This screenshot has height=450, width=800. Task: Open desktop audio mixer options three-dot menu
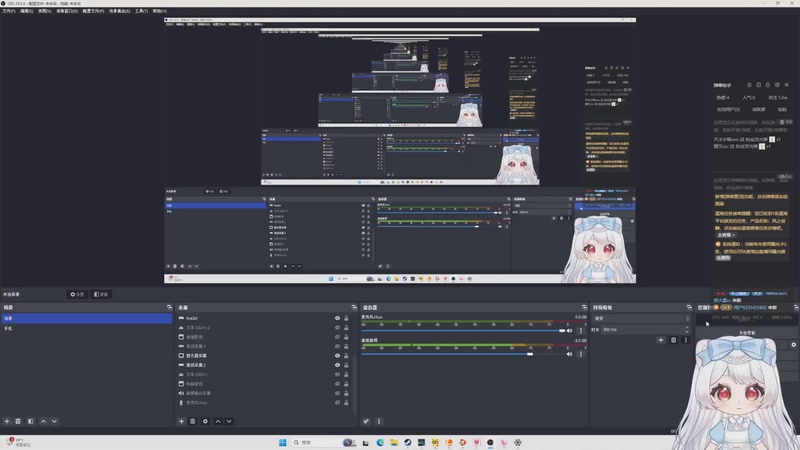pyautogui.click(x=581, y=354)
